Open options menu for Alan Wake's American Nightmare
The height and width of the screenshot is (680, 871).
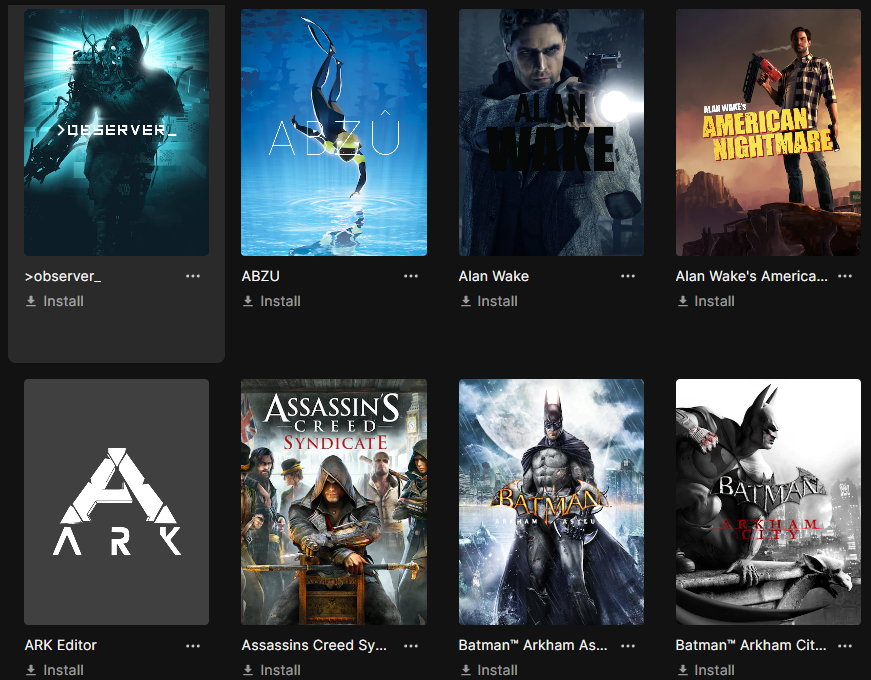click(x=845, y=276)
